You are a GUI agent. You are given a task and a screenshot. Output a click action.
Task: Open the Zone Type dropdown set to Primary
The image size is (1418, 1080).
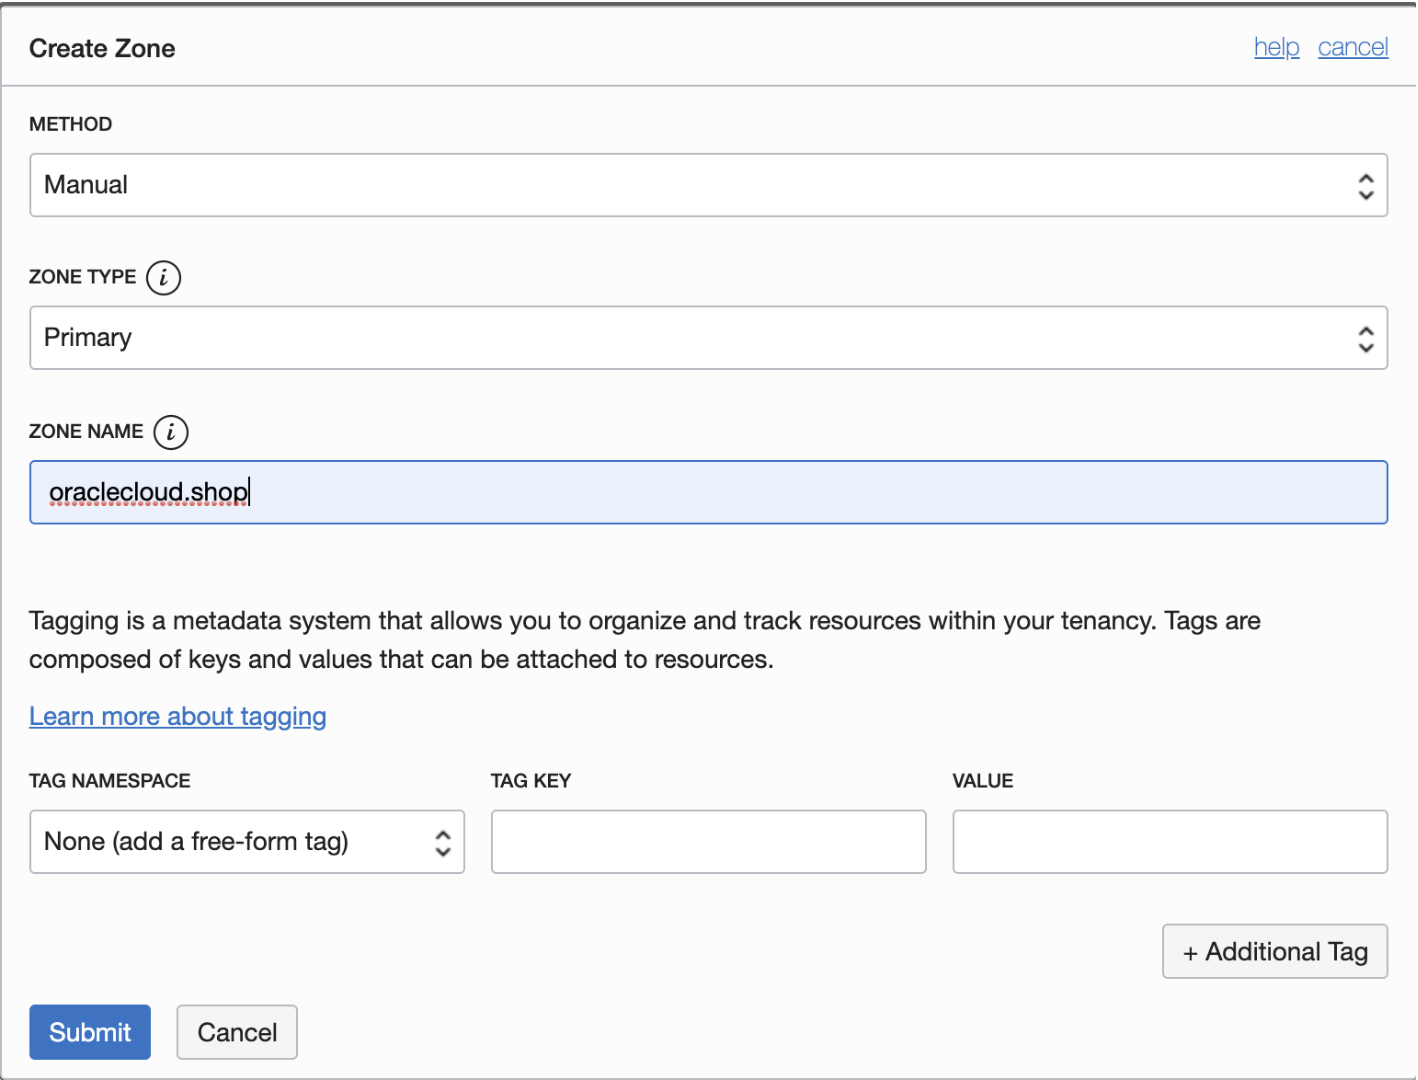[x=708, y=338]
